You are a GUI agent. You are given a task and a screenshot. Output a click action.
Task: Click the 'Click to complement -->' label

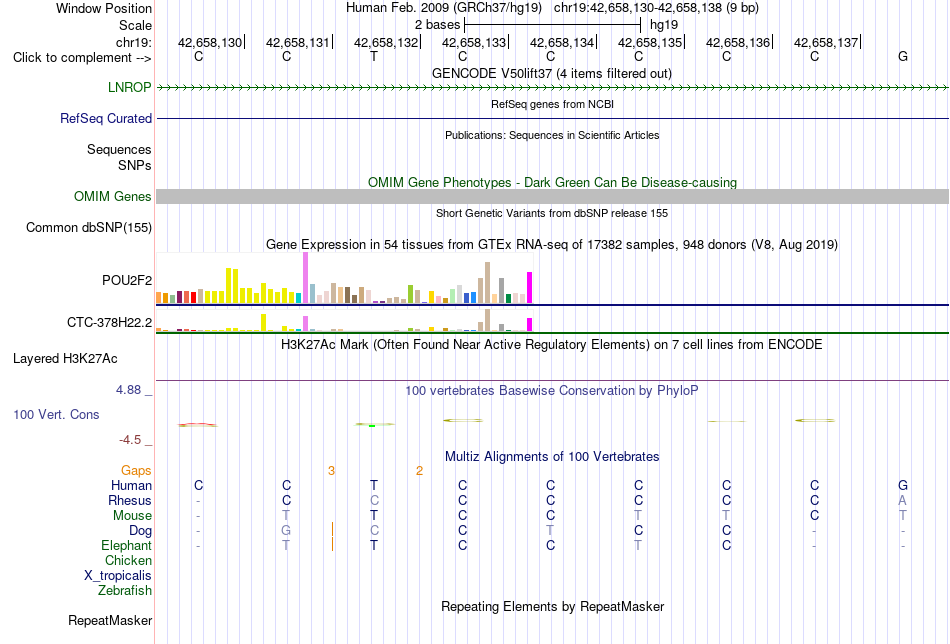click(82, 58)
